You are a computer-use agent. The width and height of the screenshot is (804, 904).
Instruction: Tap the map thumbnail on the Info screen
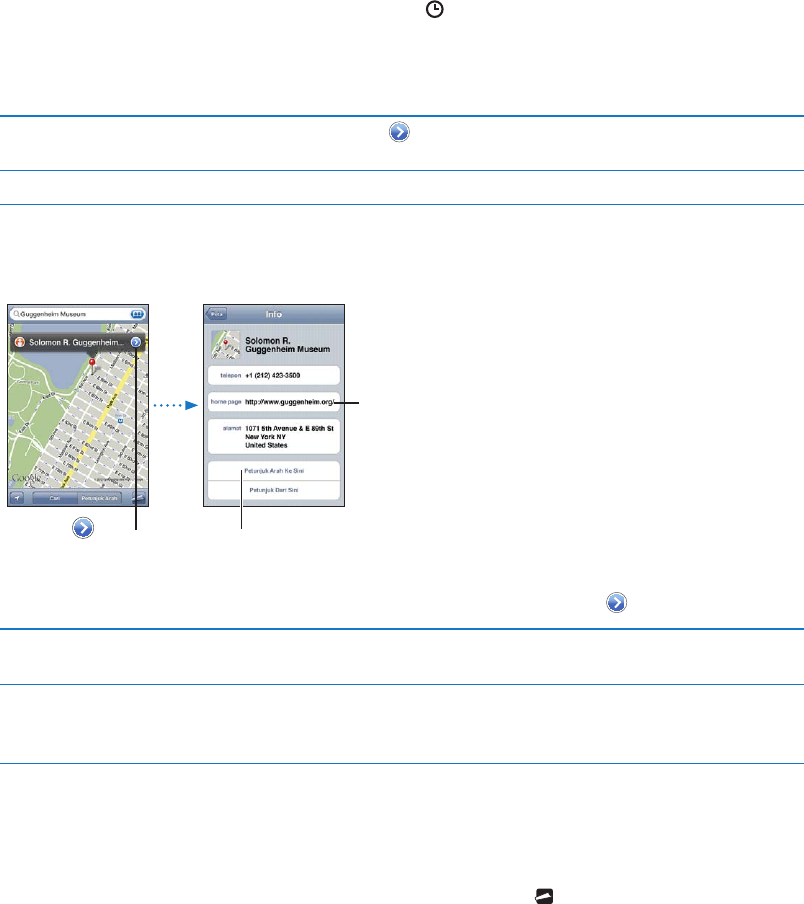(x=225, y=345)
